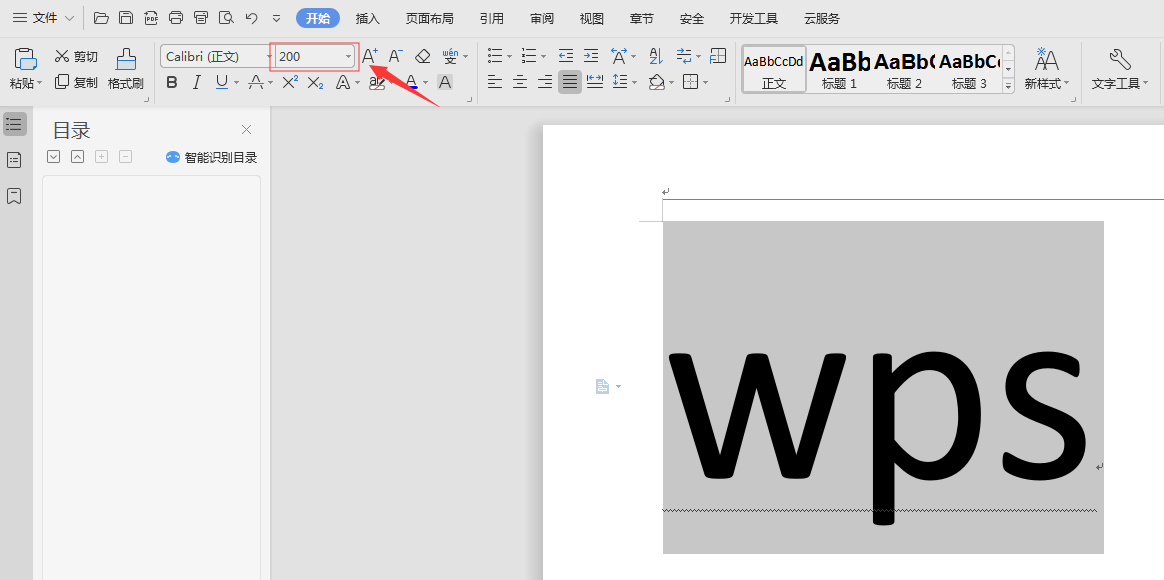The height and width of the screenshot is (580, 1164).
Task: Cut selection with 剪切
Action: pyautogui.click(x=76, y=56)
